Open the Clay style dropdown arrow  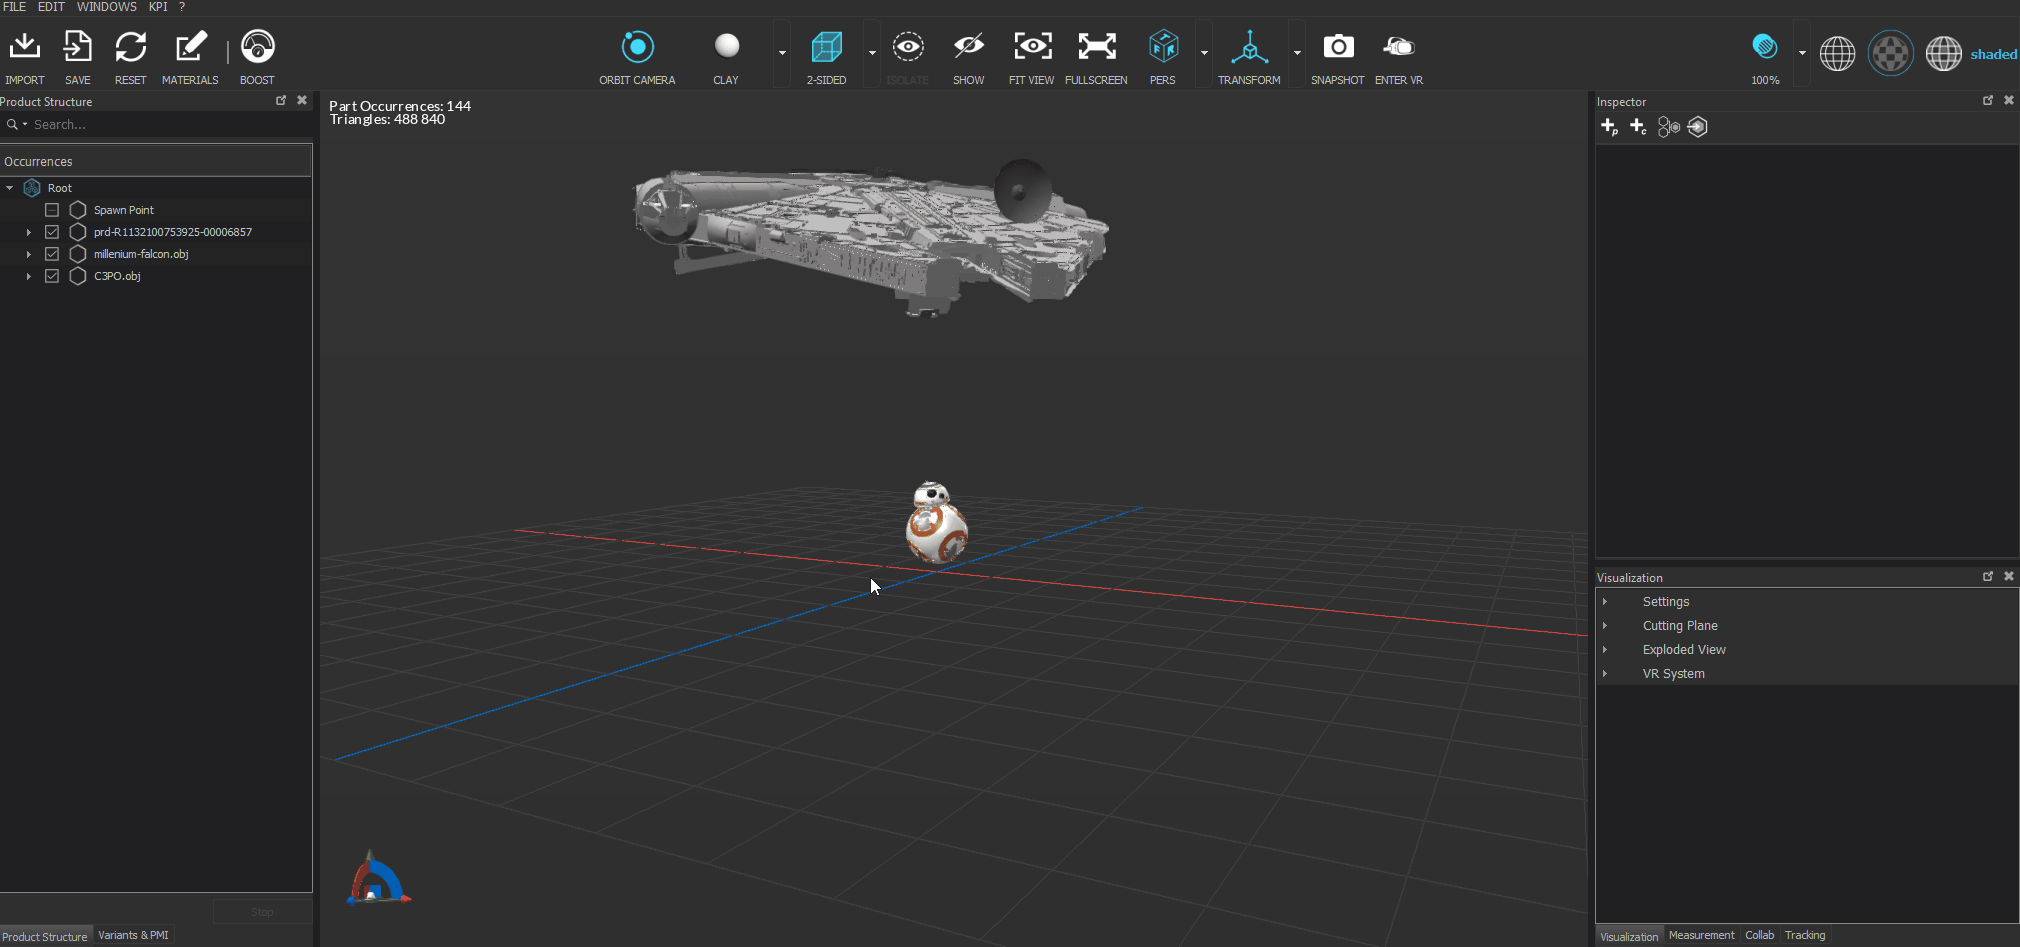(782, 53)
